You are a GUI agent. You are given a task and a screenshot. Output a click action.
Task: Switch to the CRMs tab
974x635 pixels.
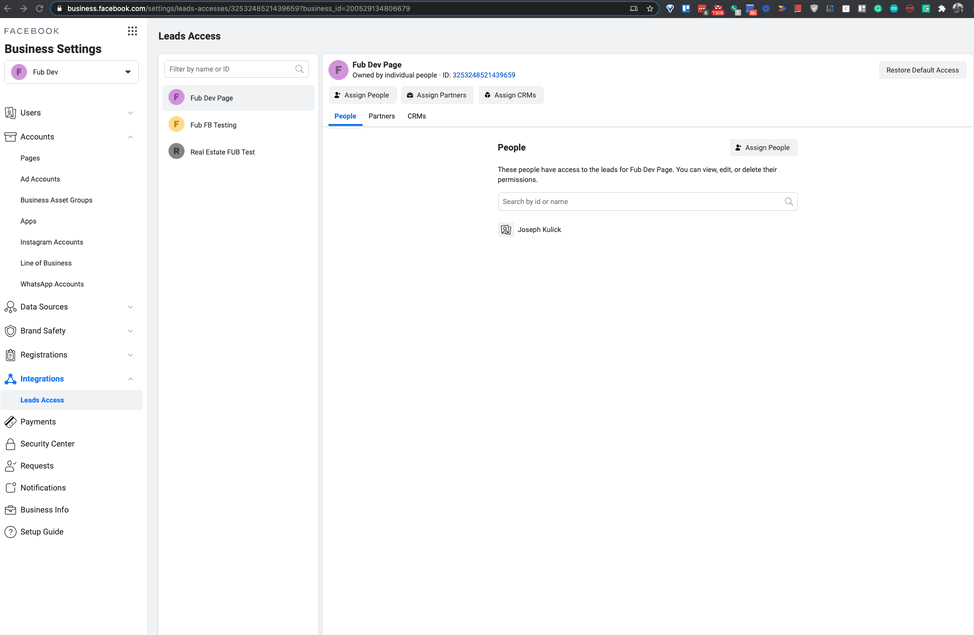416,116
